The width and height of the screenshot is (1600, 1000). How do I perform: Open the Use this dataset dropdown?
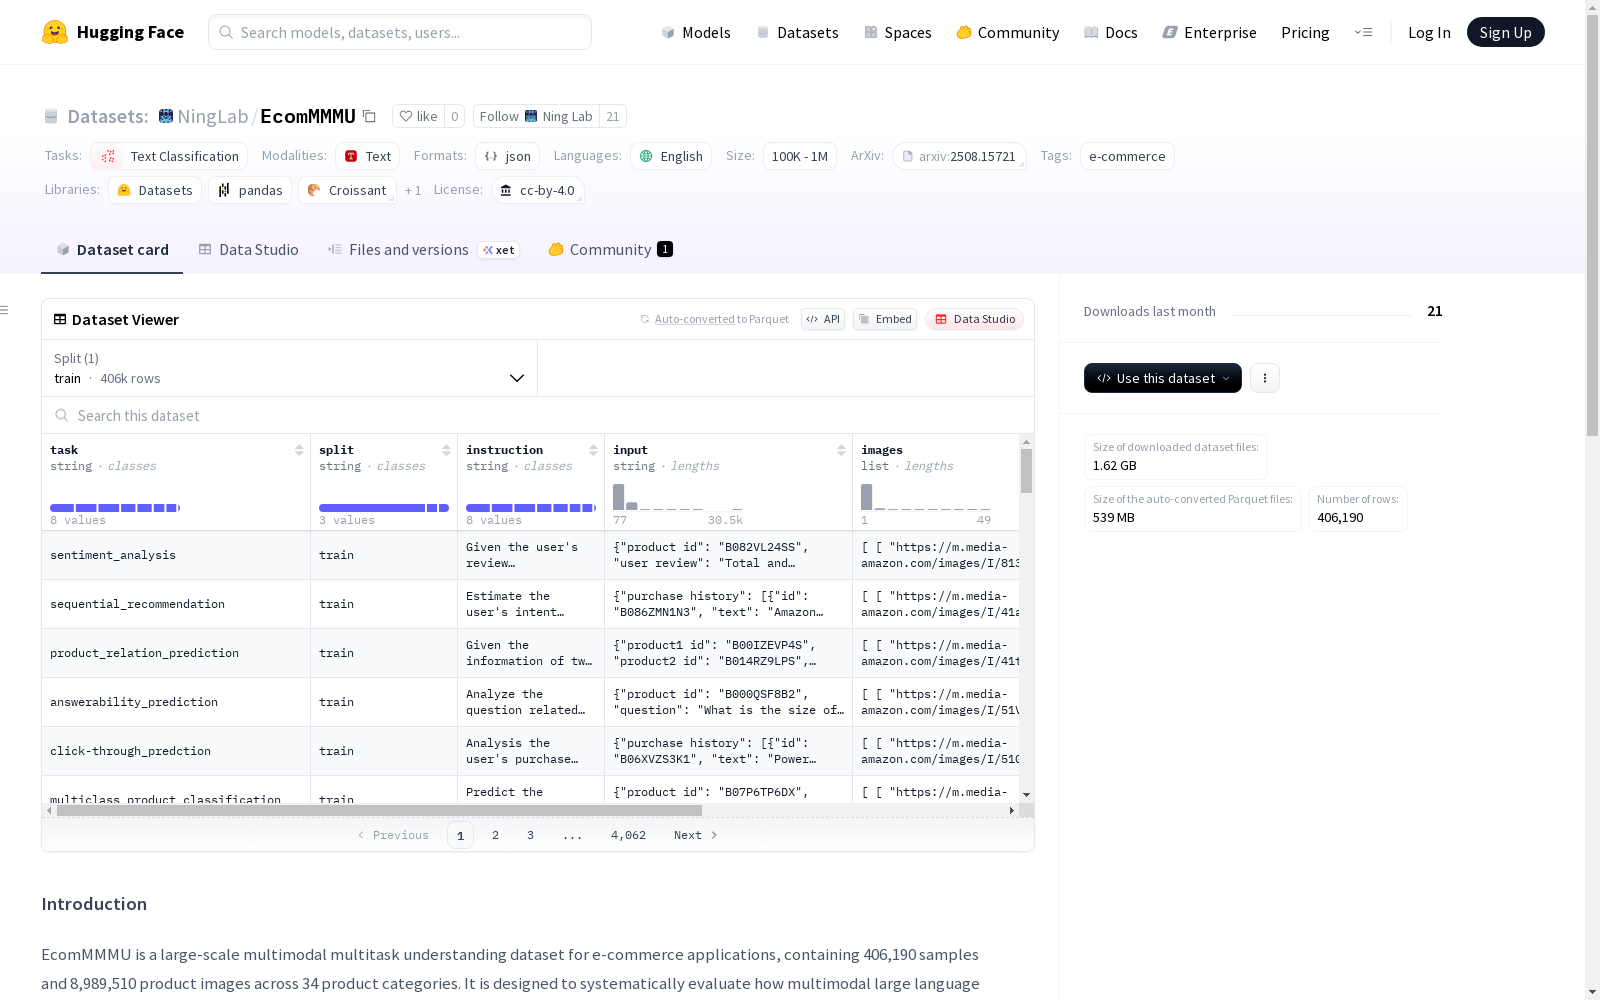(x=1163, y=378)
